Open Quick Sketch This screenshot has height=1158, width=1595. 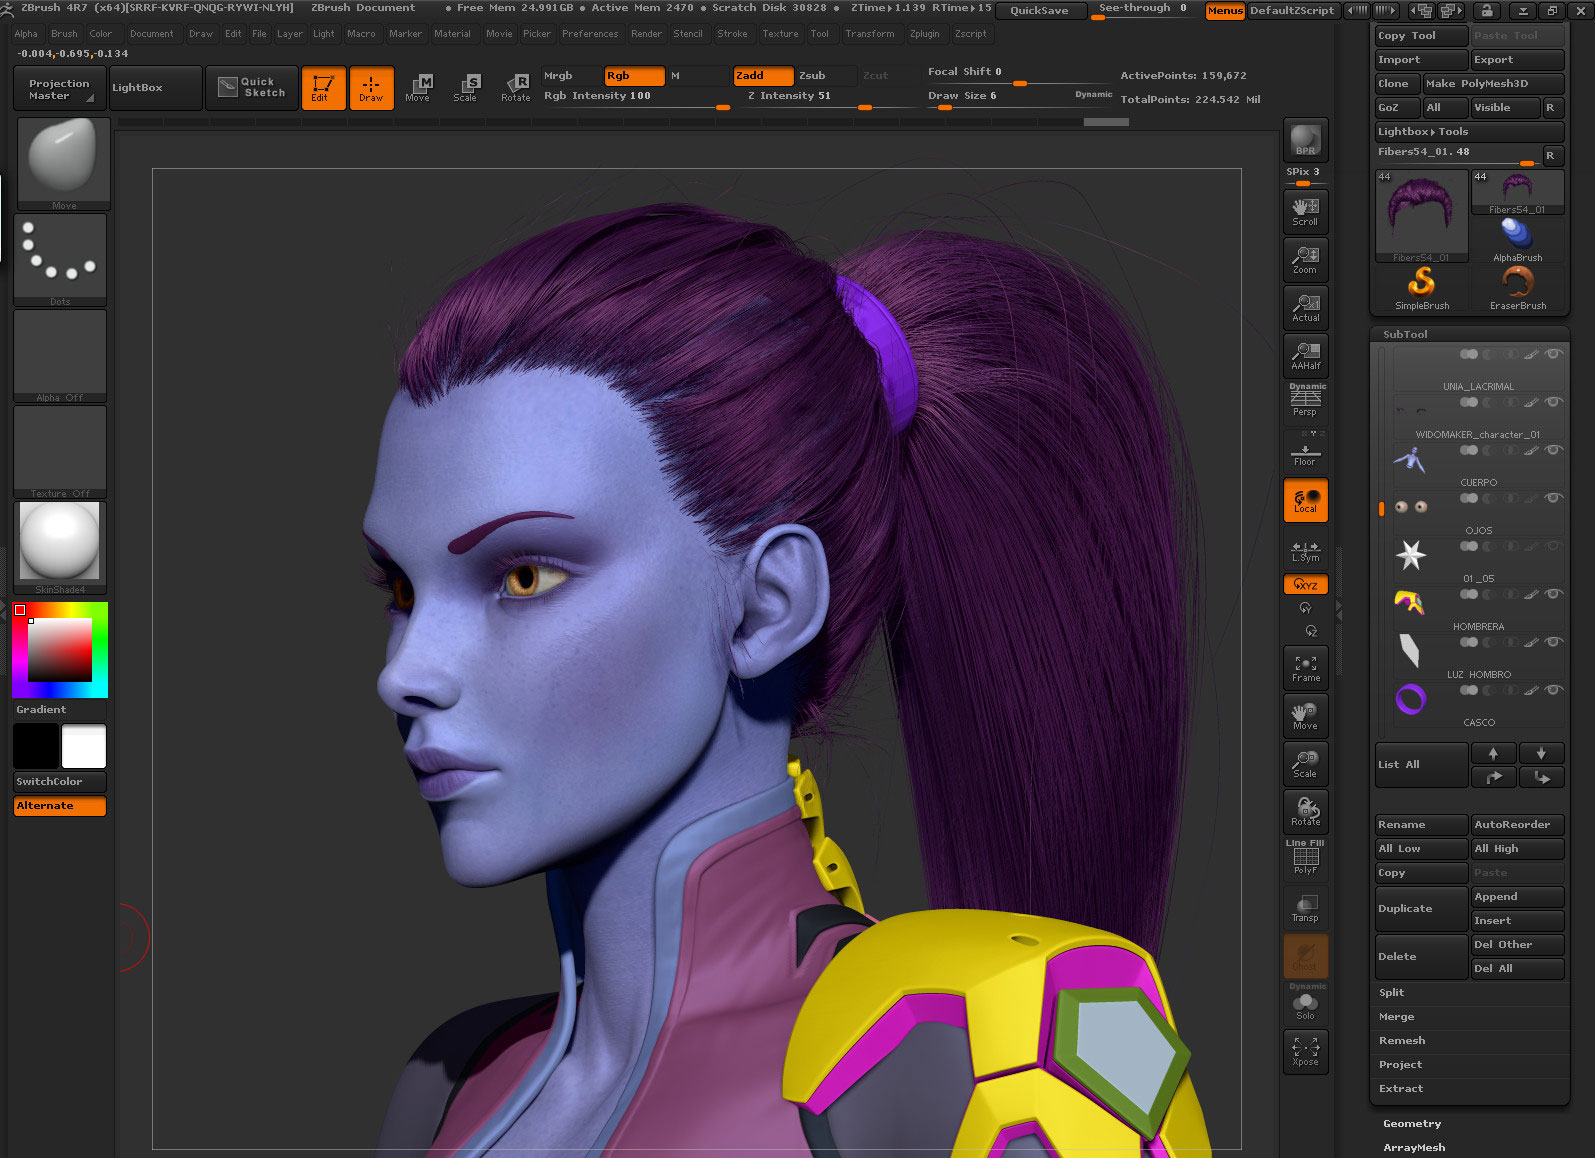252,88
